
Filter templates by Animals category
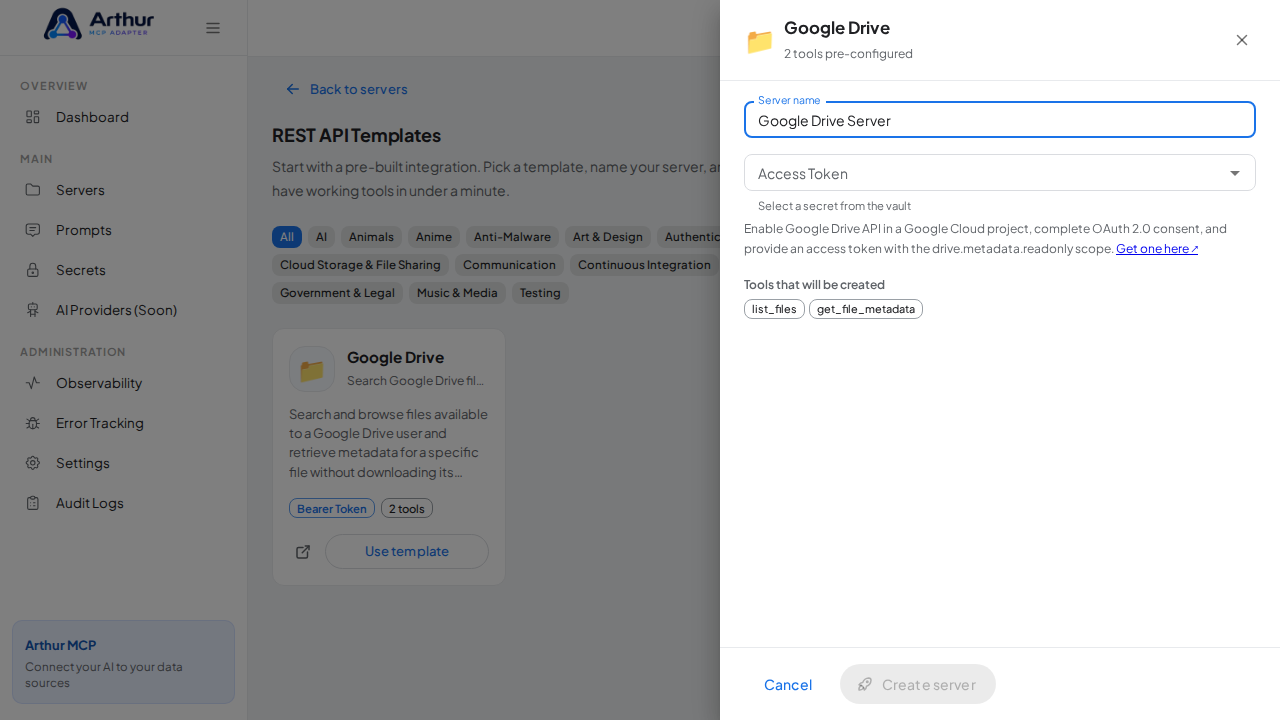tap(371, 237)
